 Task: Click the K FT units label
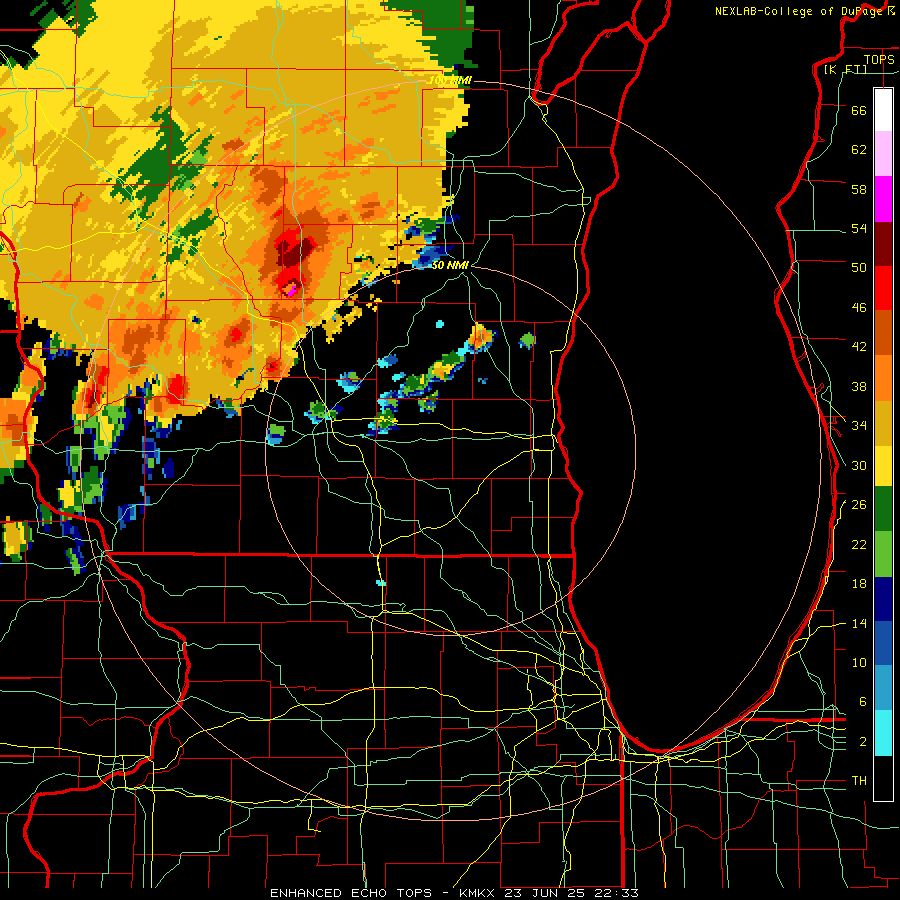click(845, 69)
